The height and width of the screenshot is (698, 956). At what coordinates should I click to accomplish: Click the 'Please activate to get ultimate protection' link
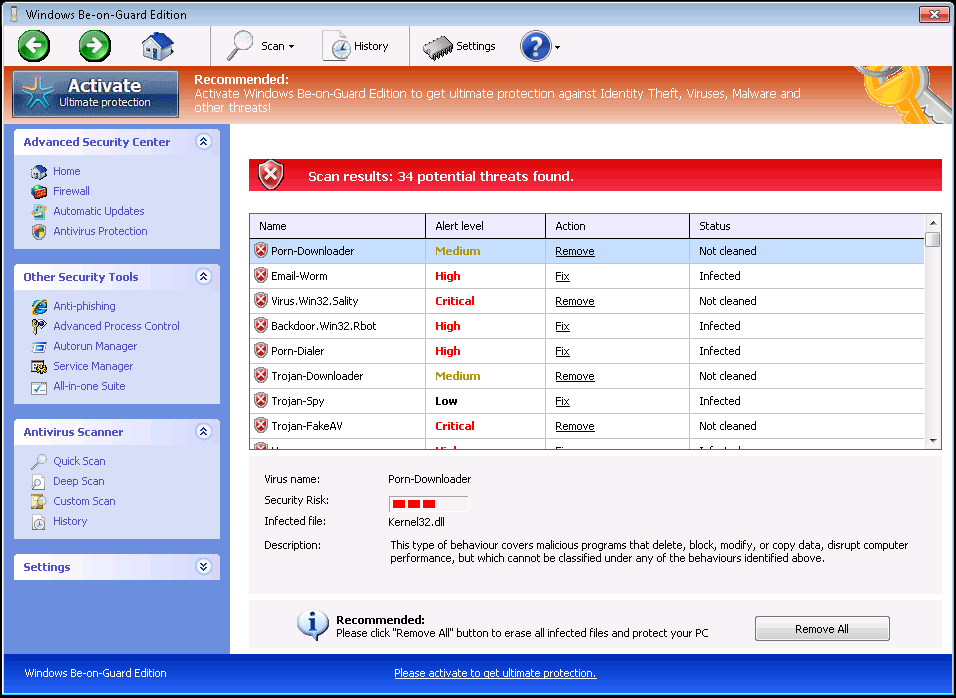[x=495, y=673]
